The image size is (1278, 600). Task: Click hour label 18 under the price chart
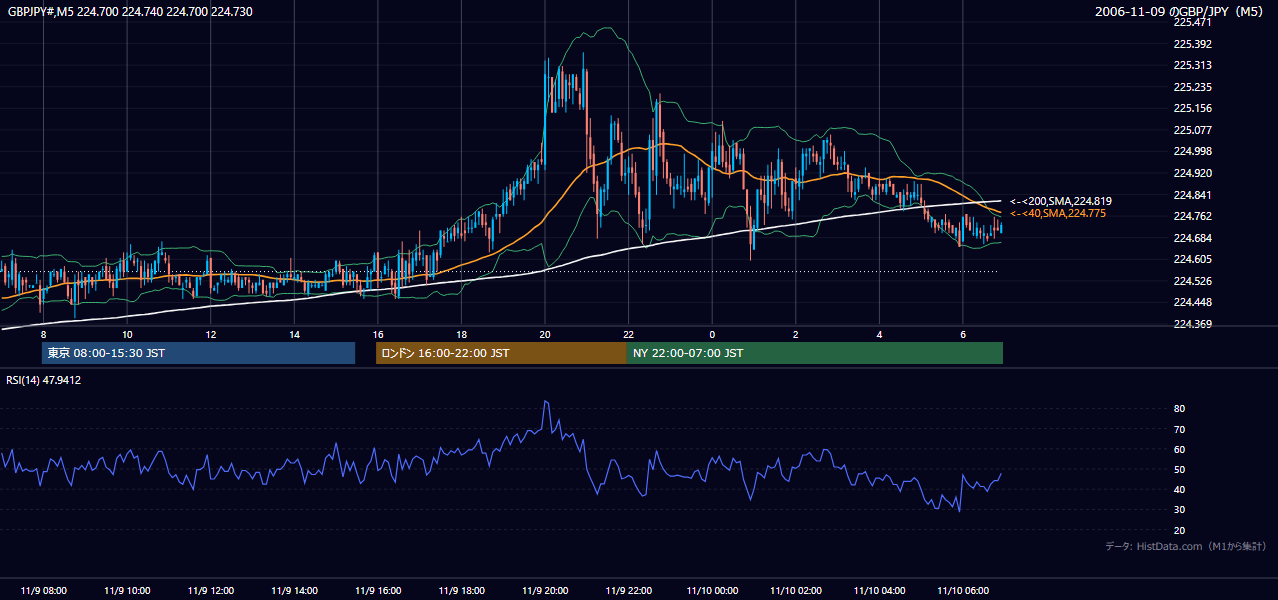coord(462,334)
